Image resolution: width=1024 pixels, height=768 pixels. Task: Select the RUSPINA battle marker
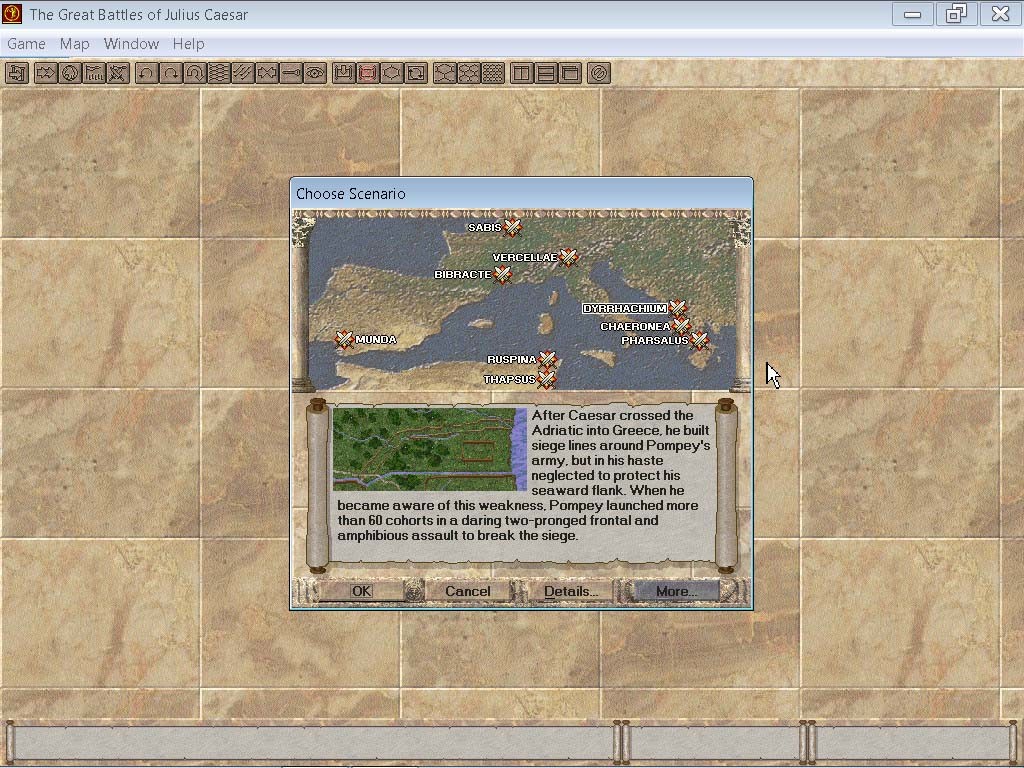547,359
